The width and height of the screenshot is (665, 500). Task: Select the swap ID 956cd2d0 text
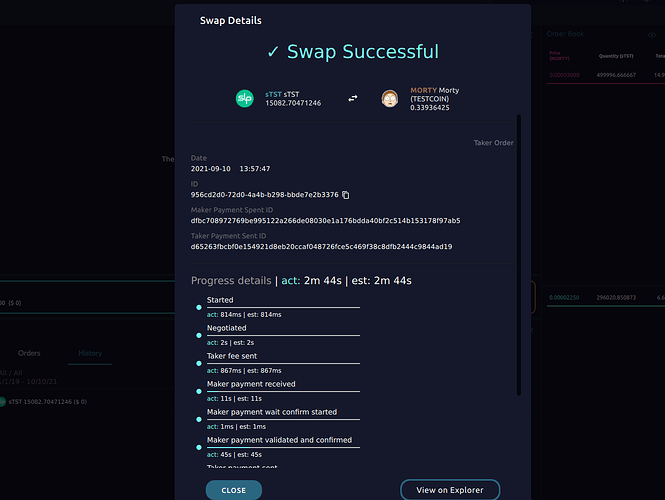(265, 195)
